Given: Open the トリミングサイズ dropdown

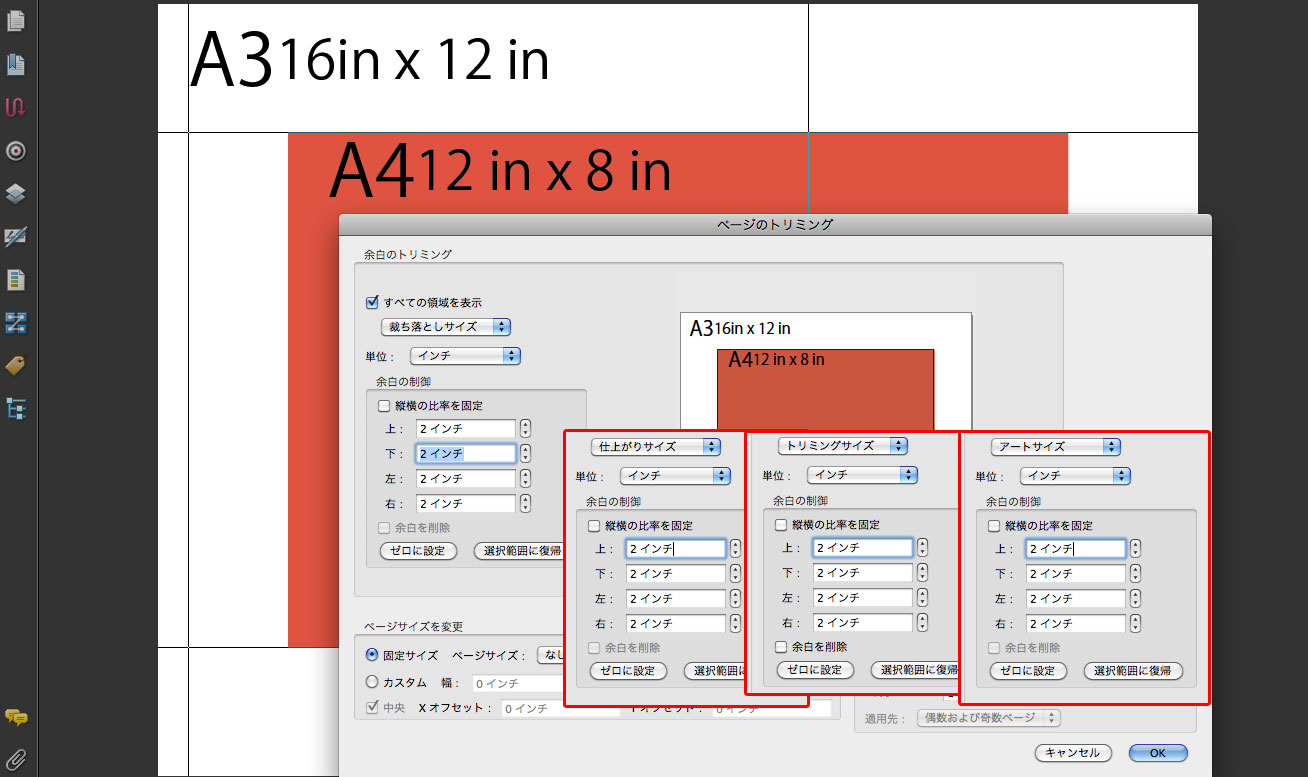Looking at the screenshot, I should pyautogui.click(x=843, y=445).
